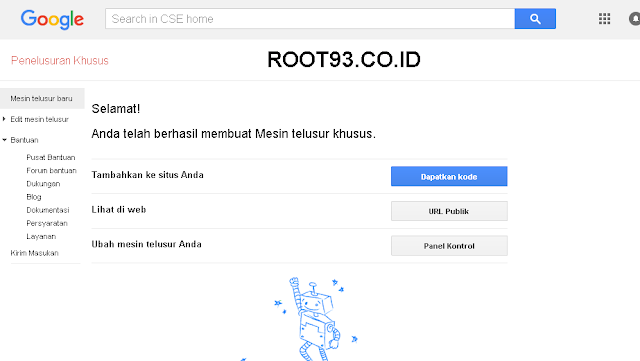640x361 pixels.
Task: Open Pusat Bantuan link
Action: pyautogui.click(x=51, y=157)
